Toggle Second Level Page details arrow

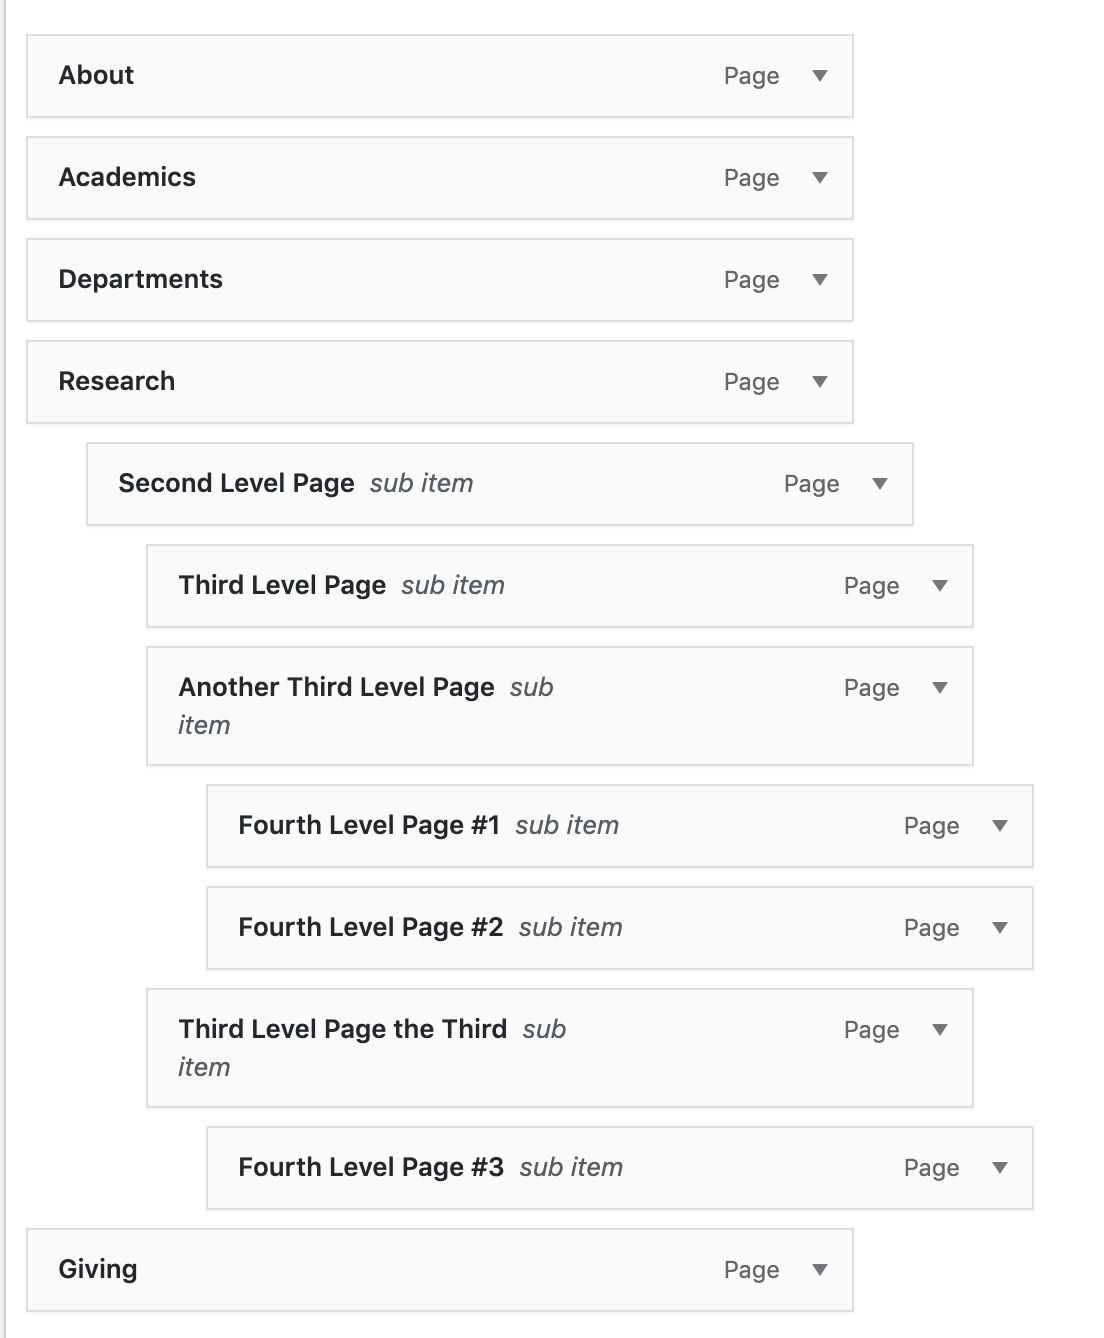[x=880, y=484]
